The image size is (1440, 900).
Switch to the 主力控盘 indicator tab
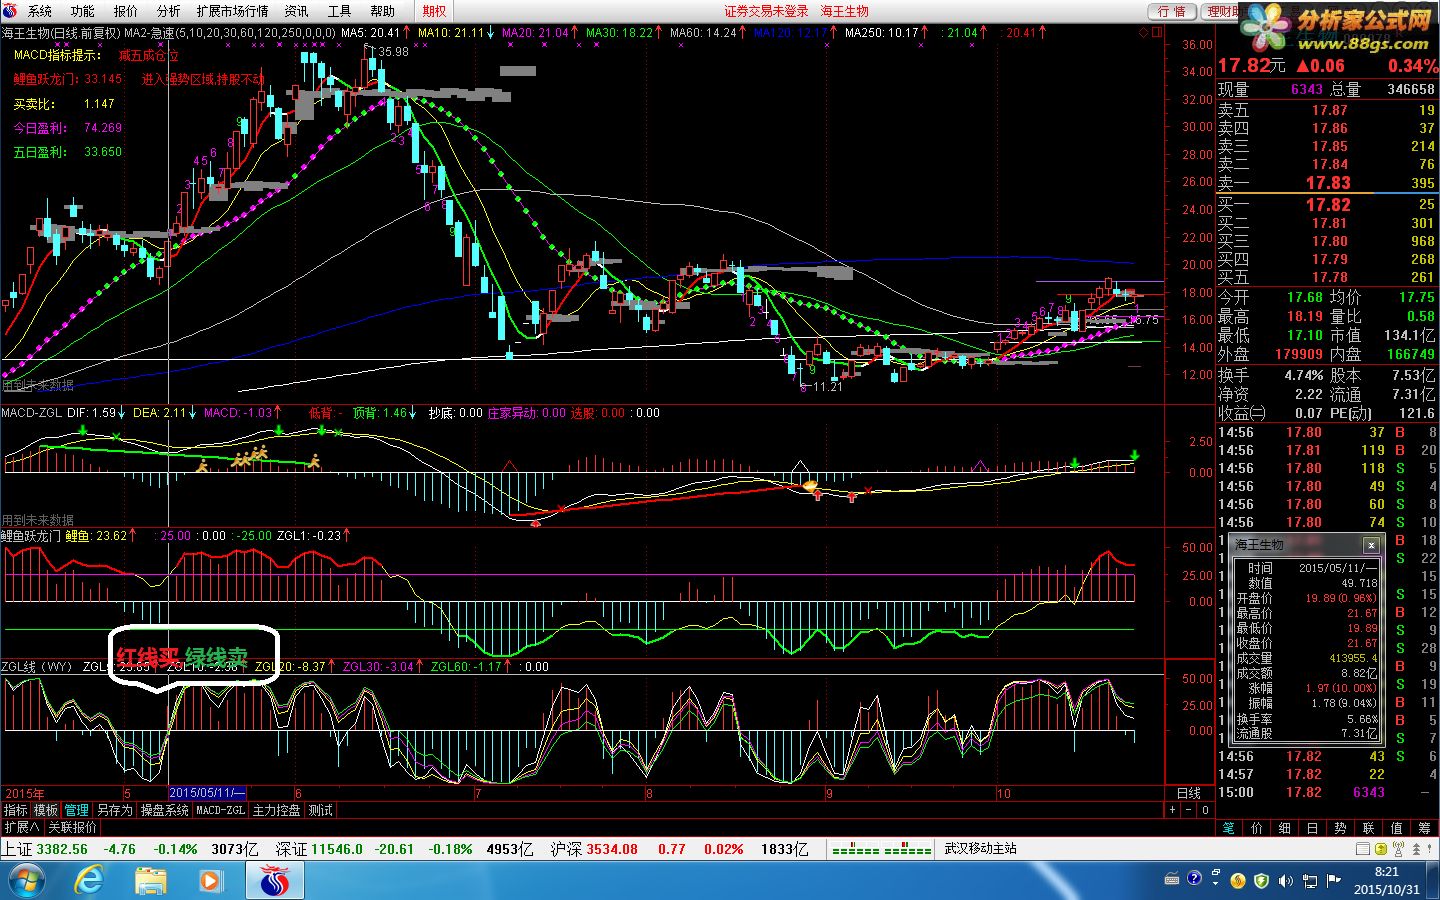(x=276, y=810)
